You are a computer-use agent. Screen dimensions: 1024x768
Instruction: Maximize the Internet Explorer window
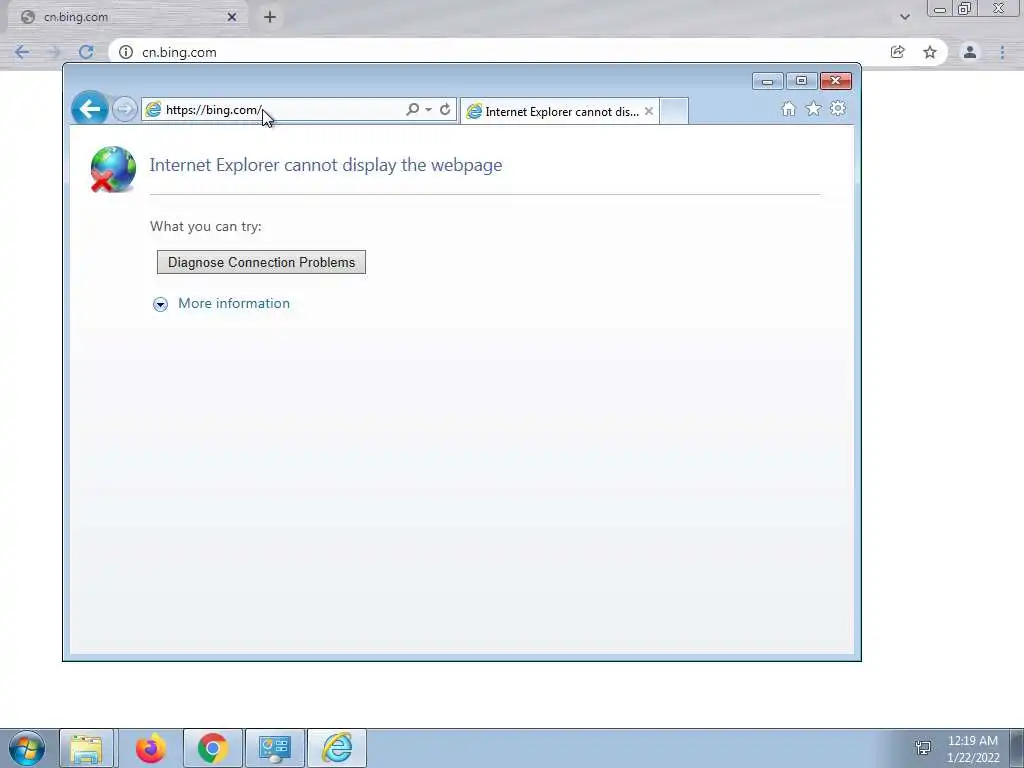pyautogui.click(x=801, y=81)
